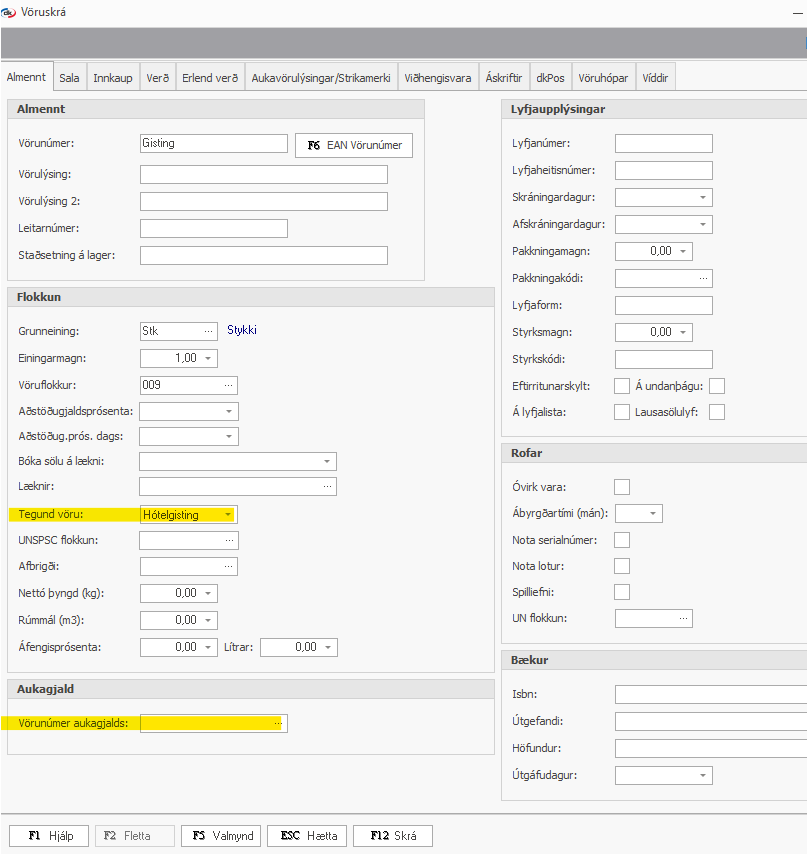Open the Aukavörulýsingar/Strikamerki tab

pyautogui.click(x=321, y=78)
